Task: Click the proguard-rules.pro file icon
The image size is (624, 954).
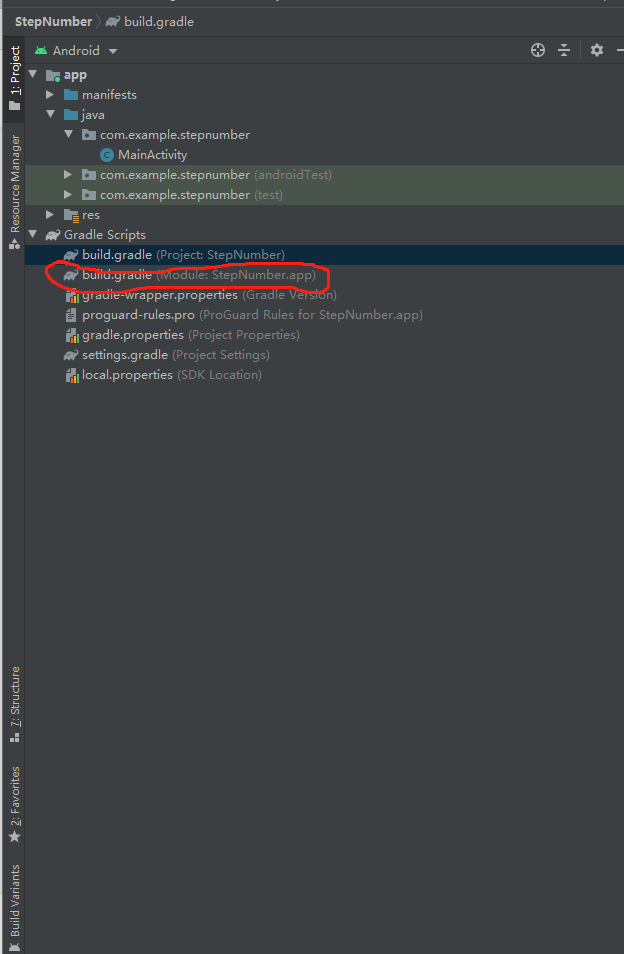Action: [x=71, y=315]
